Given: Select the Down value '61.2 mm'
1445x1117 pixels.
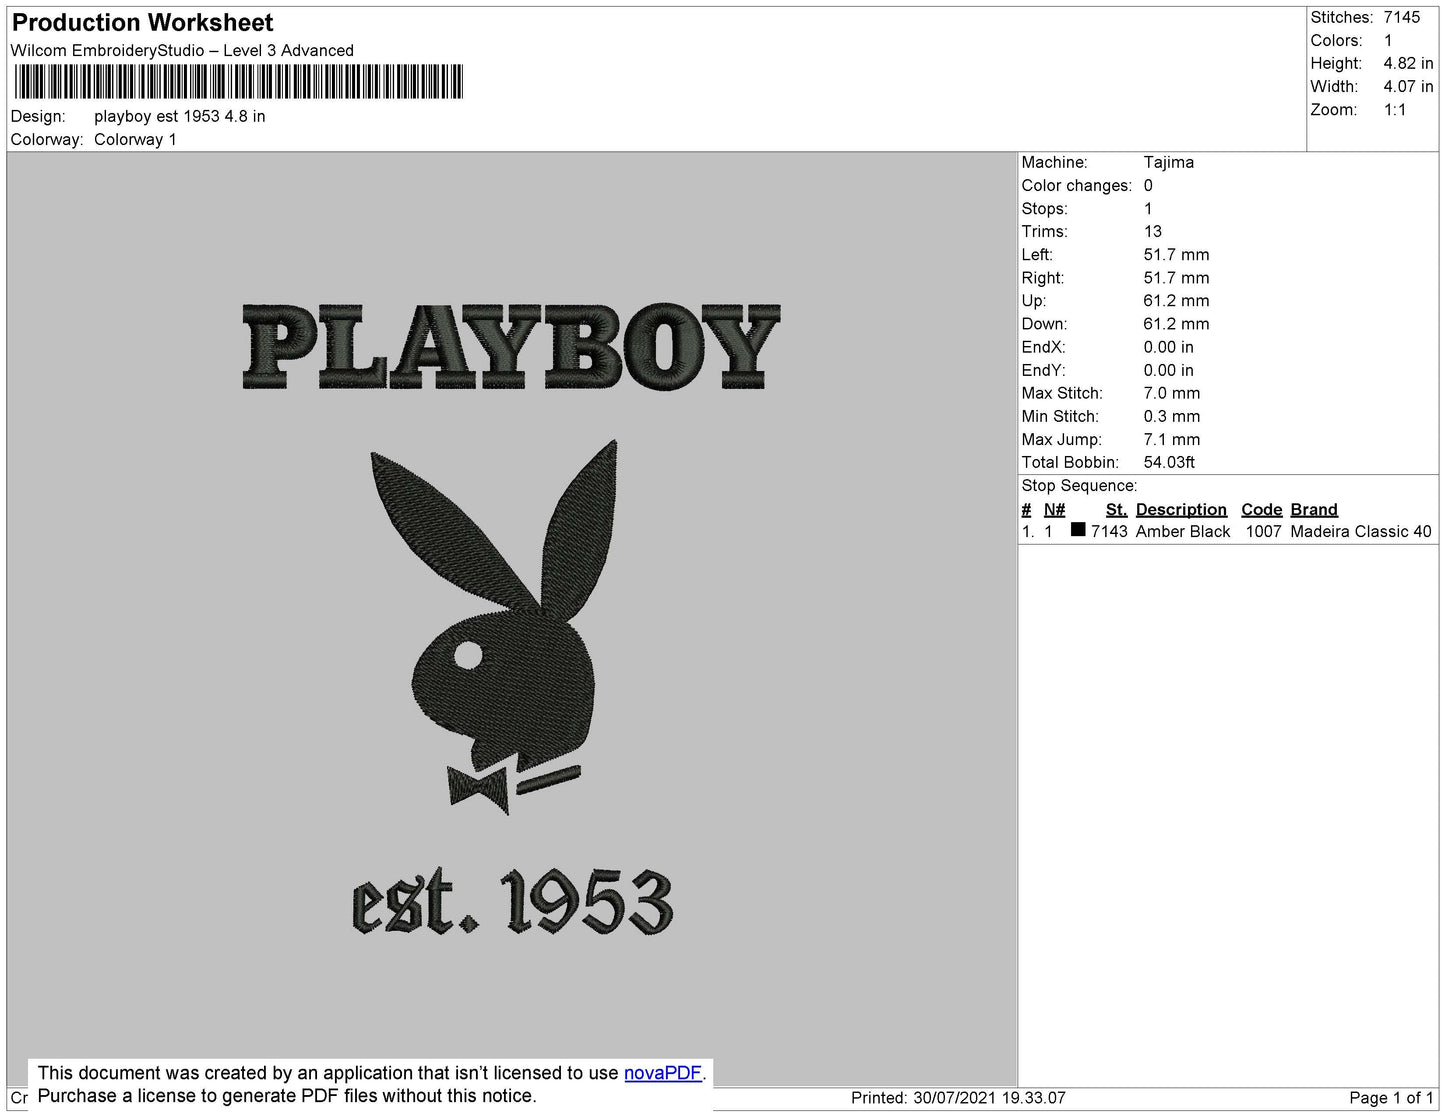Looking at the screenshot, I should pos(1177,324).
